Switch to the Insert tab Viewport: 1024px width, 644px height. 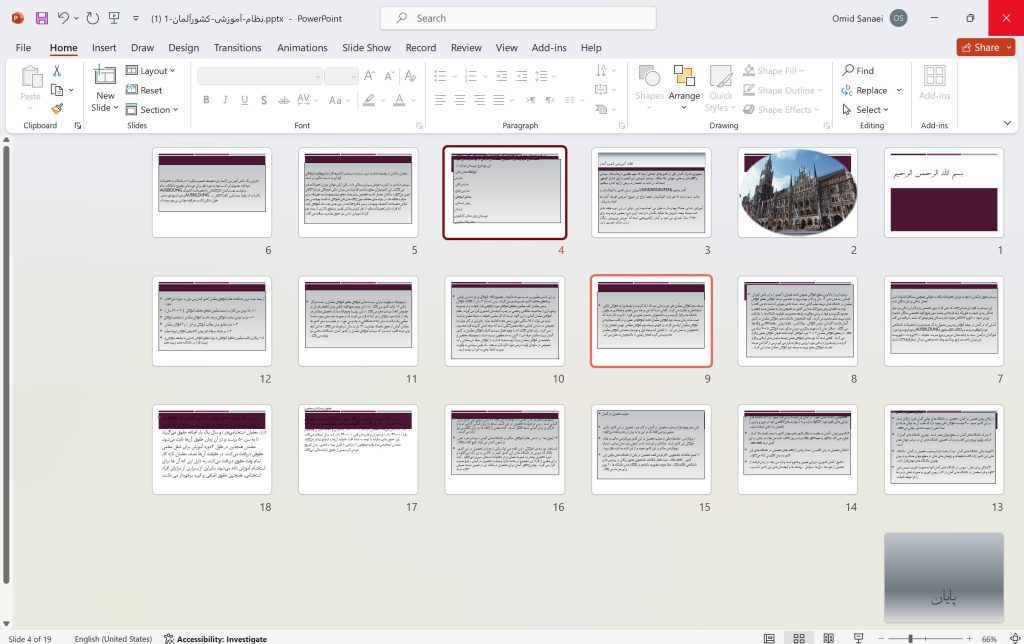pyautogui.click(x=104, y=48)
